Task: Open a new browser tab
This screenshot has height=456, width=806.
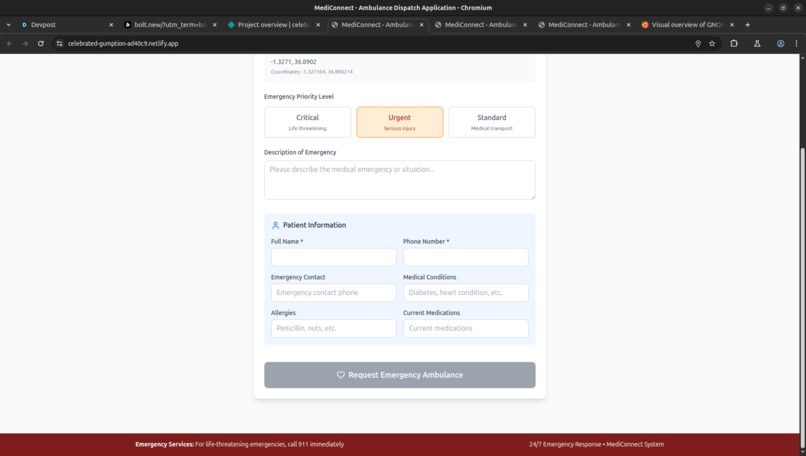Action: pos(747,25)
